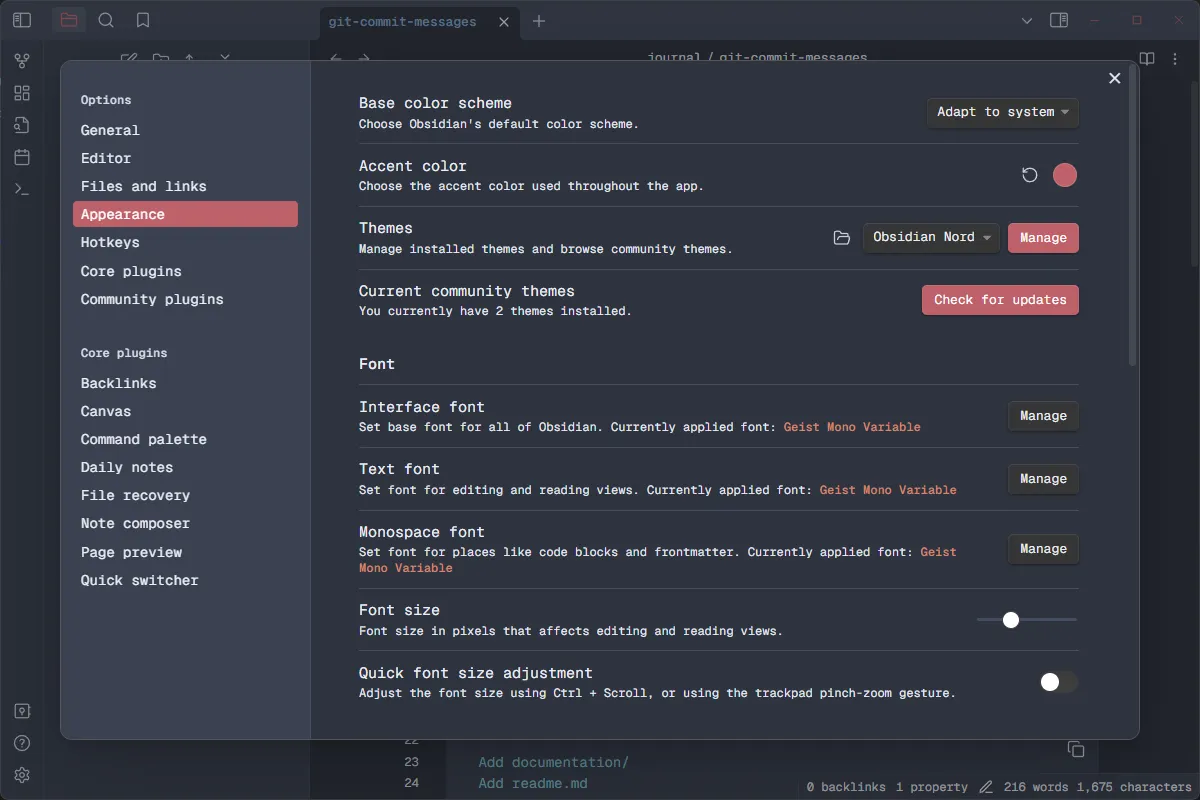1200x800 pixels.
Task: Open the Bookmarks pane
Action: tap(142, 20)
